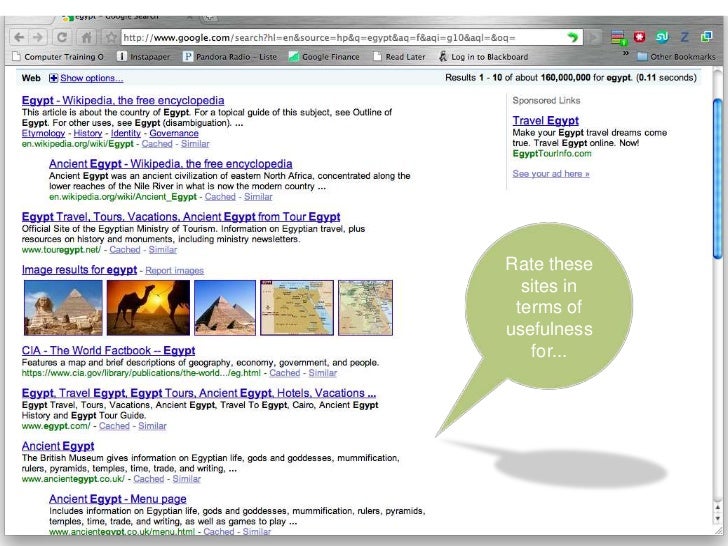This screenshot has height=546, width=728.
Task: Expand search options with the plus icon
Action: pyautogui.click(x=53, y=78)
